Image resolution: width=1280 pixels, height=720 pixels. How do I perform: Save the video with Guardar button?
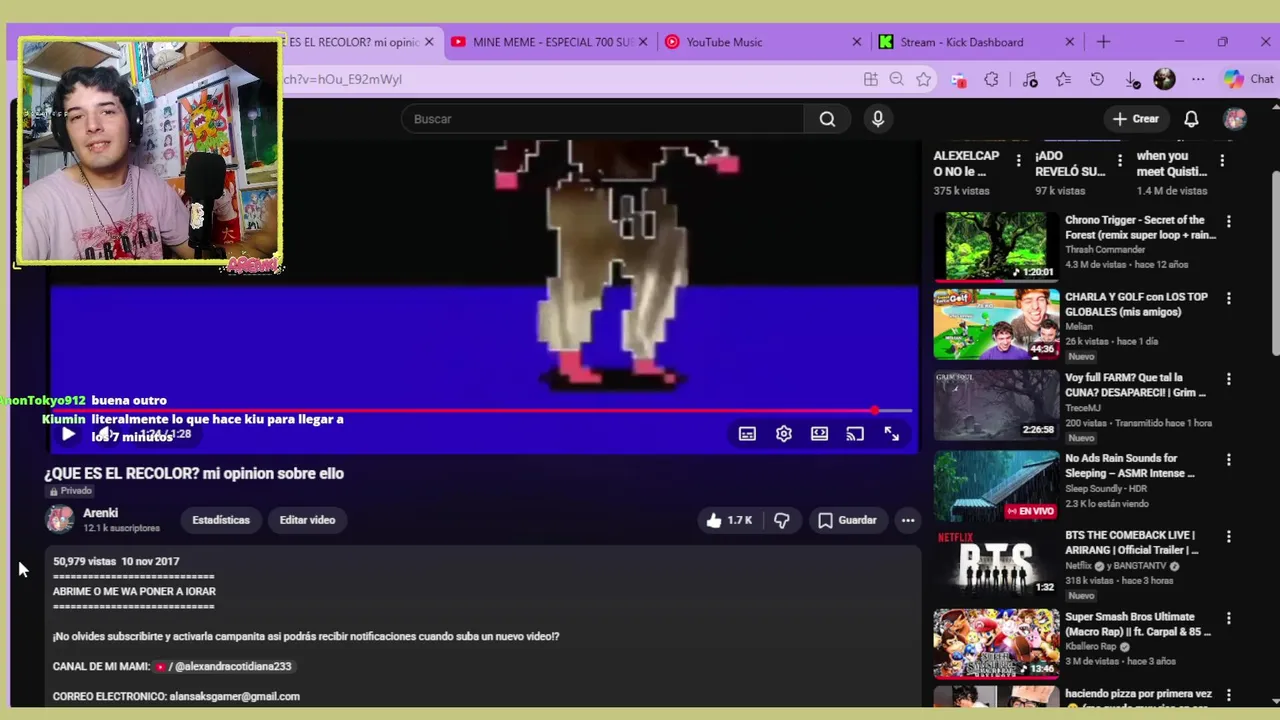pyautogui.click(x=847, y=520)
